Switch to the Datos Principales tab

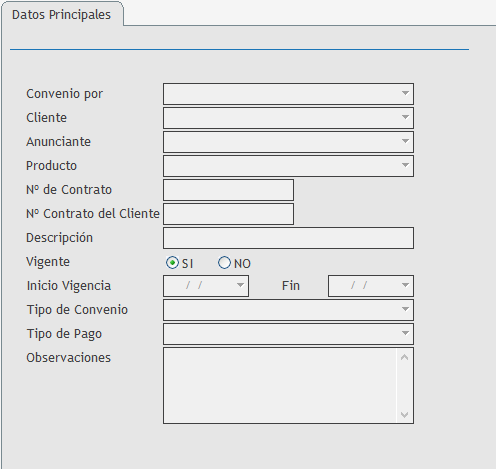pyautogui.click(x=61, y=15)
